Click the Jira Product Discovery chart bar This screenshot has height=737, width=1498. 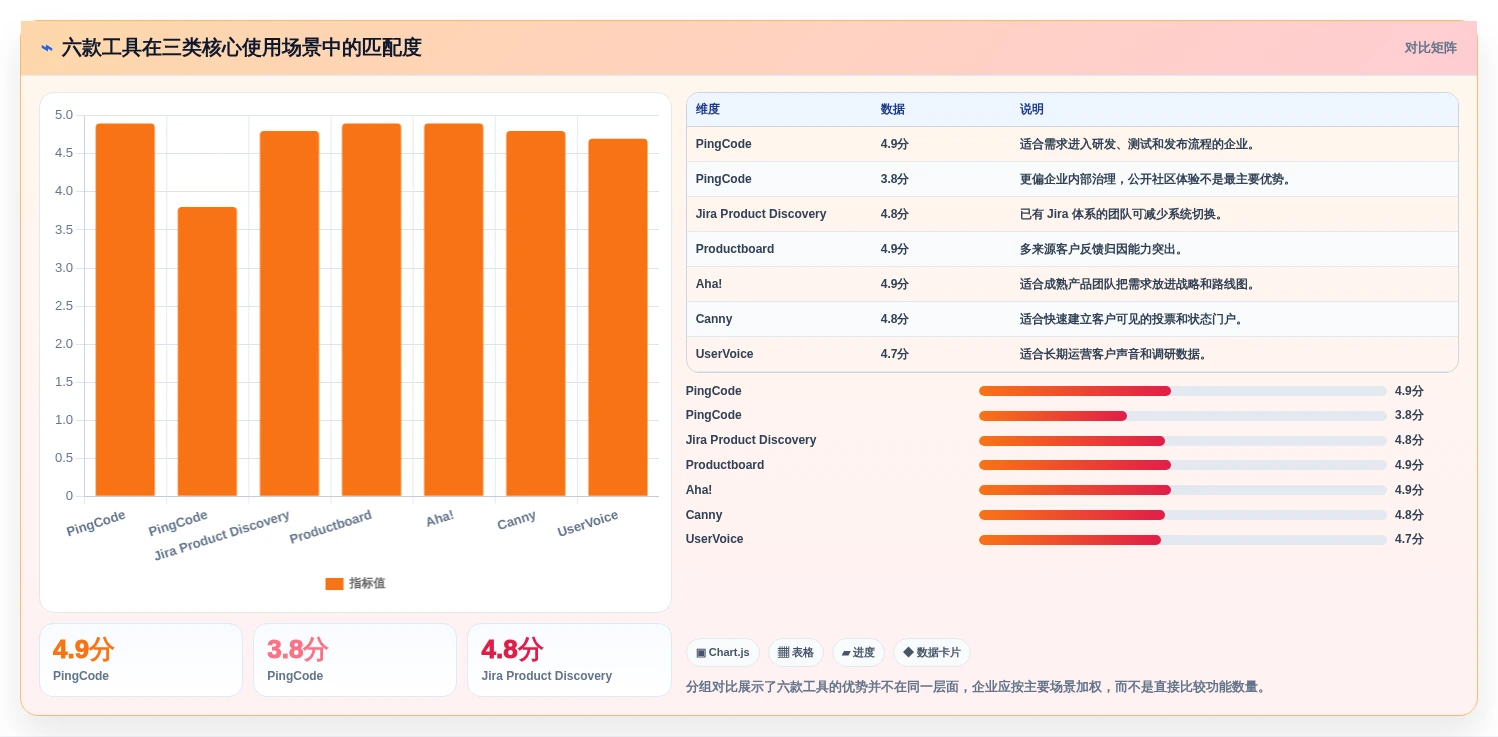289,314
